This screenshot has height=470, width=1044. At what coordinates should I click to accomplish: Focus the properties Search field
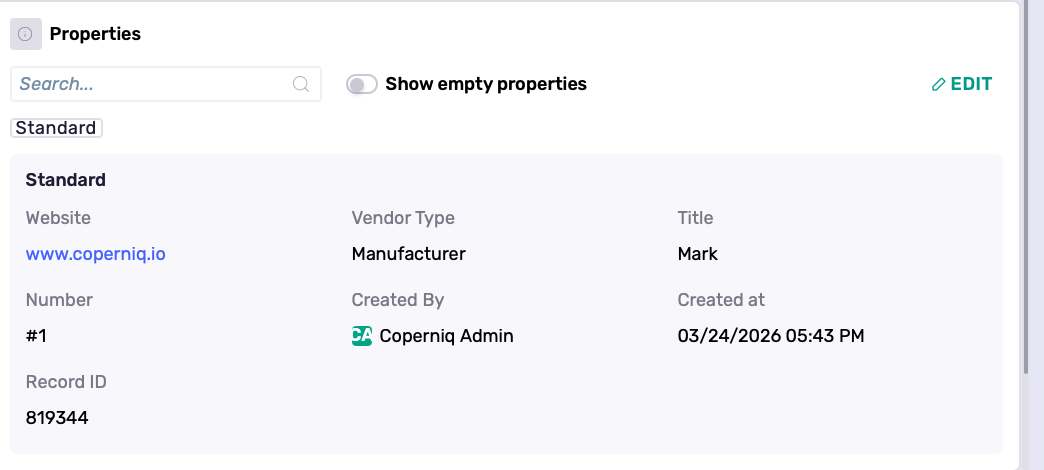150,84
